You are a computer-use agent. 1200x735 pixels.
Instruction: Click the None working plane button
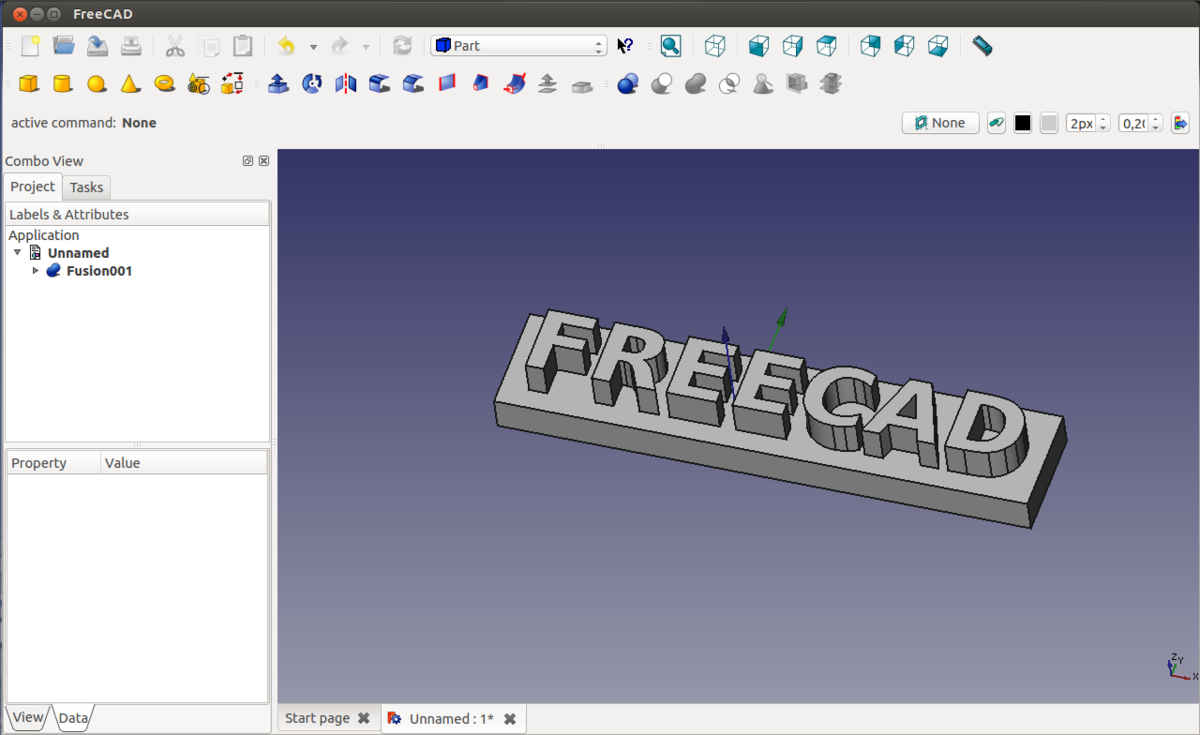[940, 123]
